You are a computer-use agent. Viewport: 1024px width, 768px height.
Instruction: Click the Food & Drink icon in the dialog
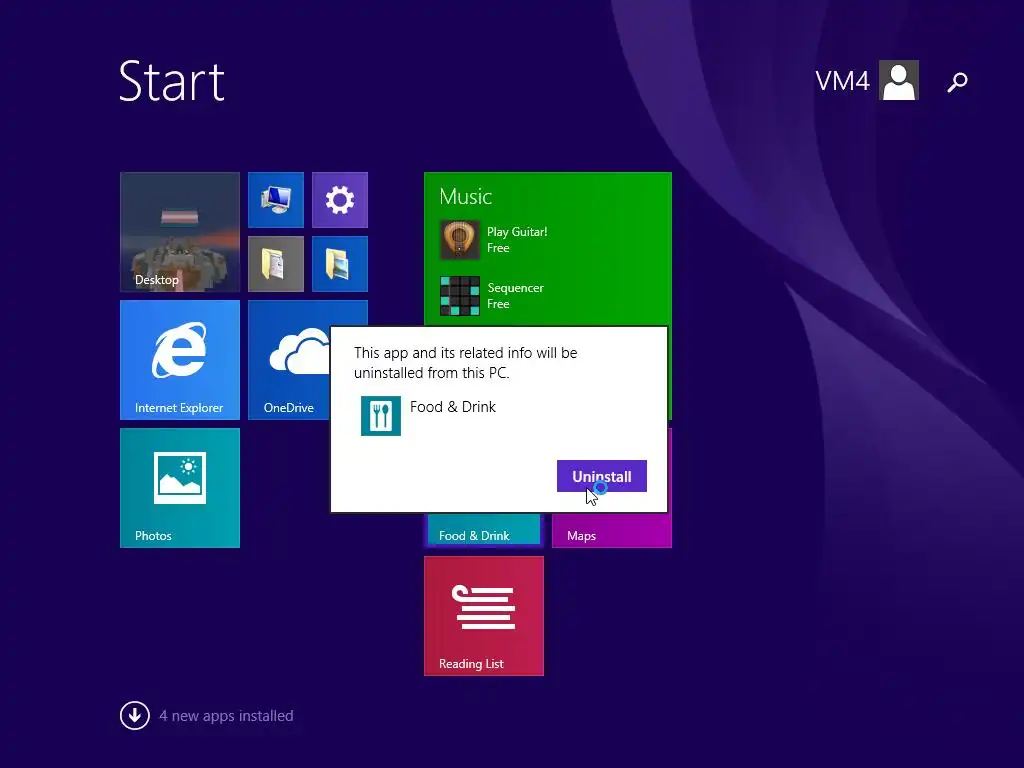click(381, 415)
